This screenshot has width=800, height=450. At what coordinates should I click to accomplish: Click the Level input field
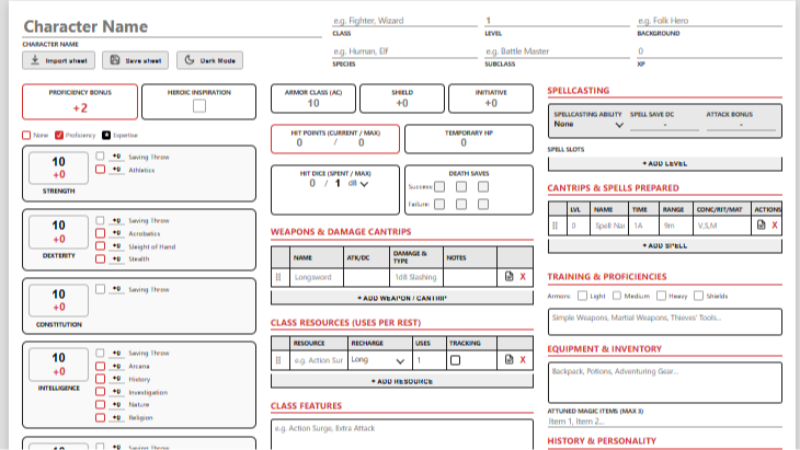coord(557,21)
